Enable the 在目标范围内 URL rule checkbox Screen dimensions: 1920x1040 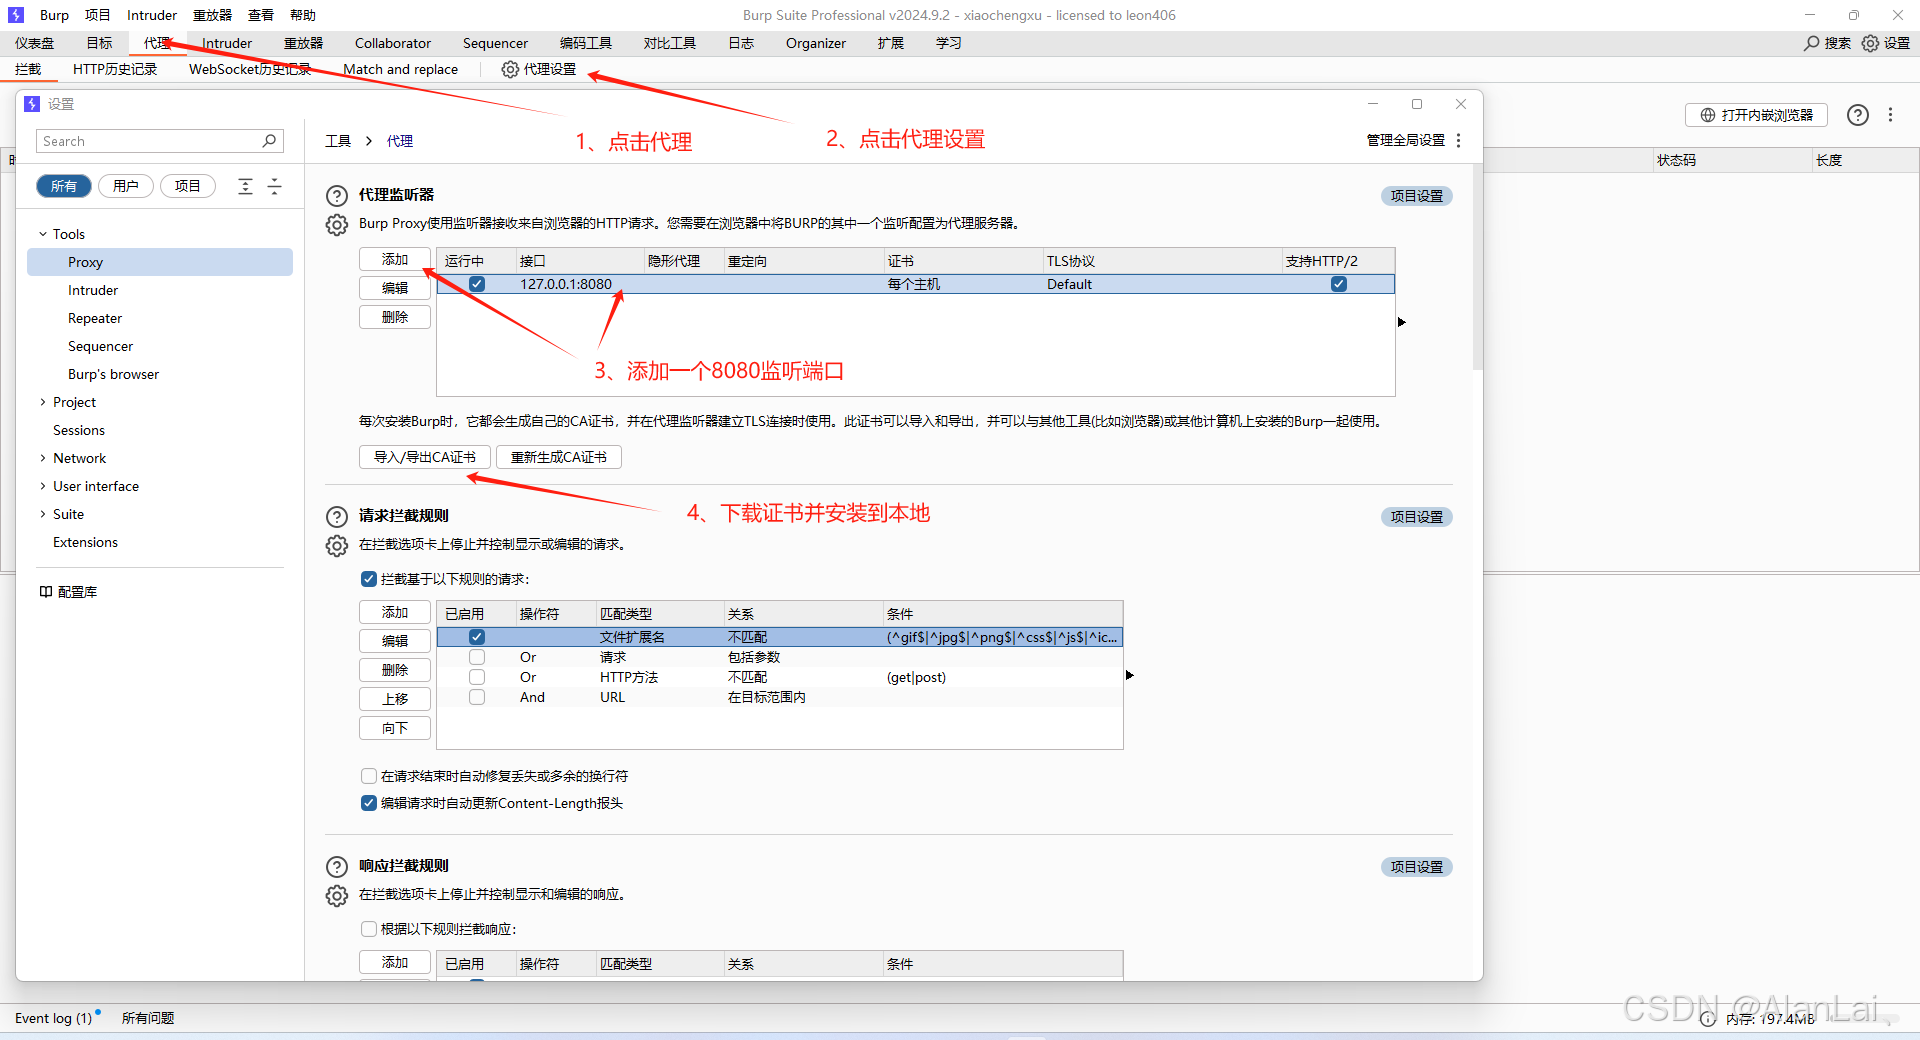[x=477, y=697]
